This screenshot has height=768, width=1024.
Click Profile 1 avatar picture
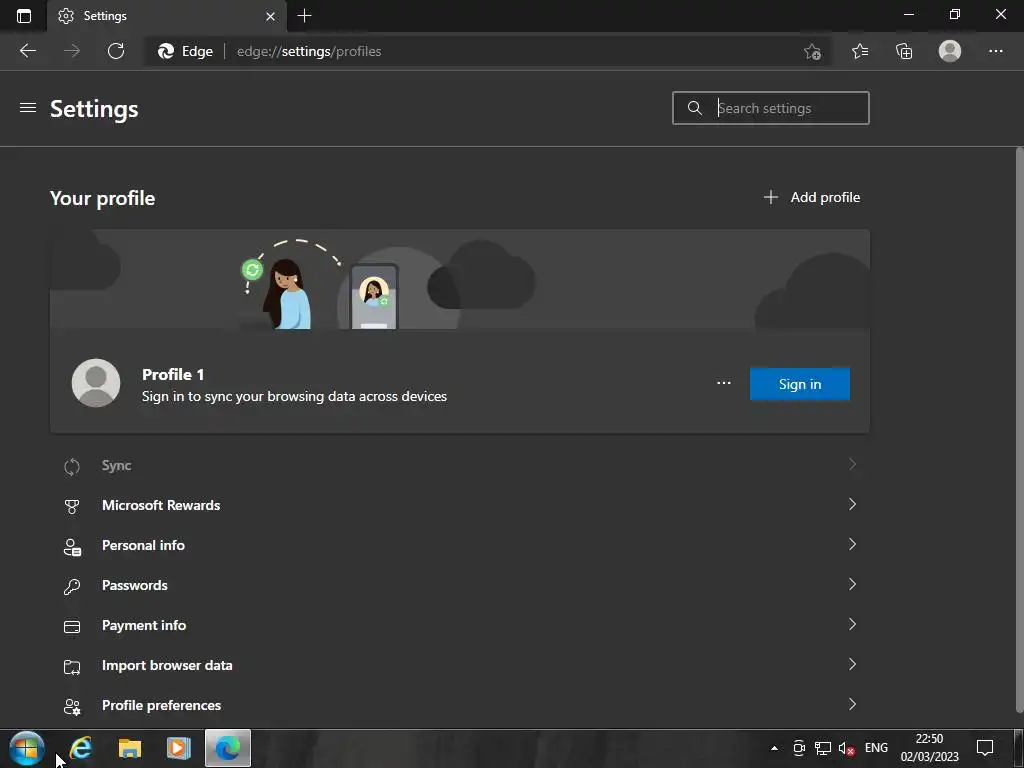(x=96, y=383)
